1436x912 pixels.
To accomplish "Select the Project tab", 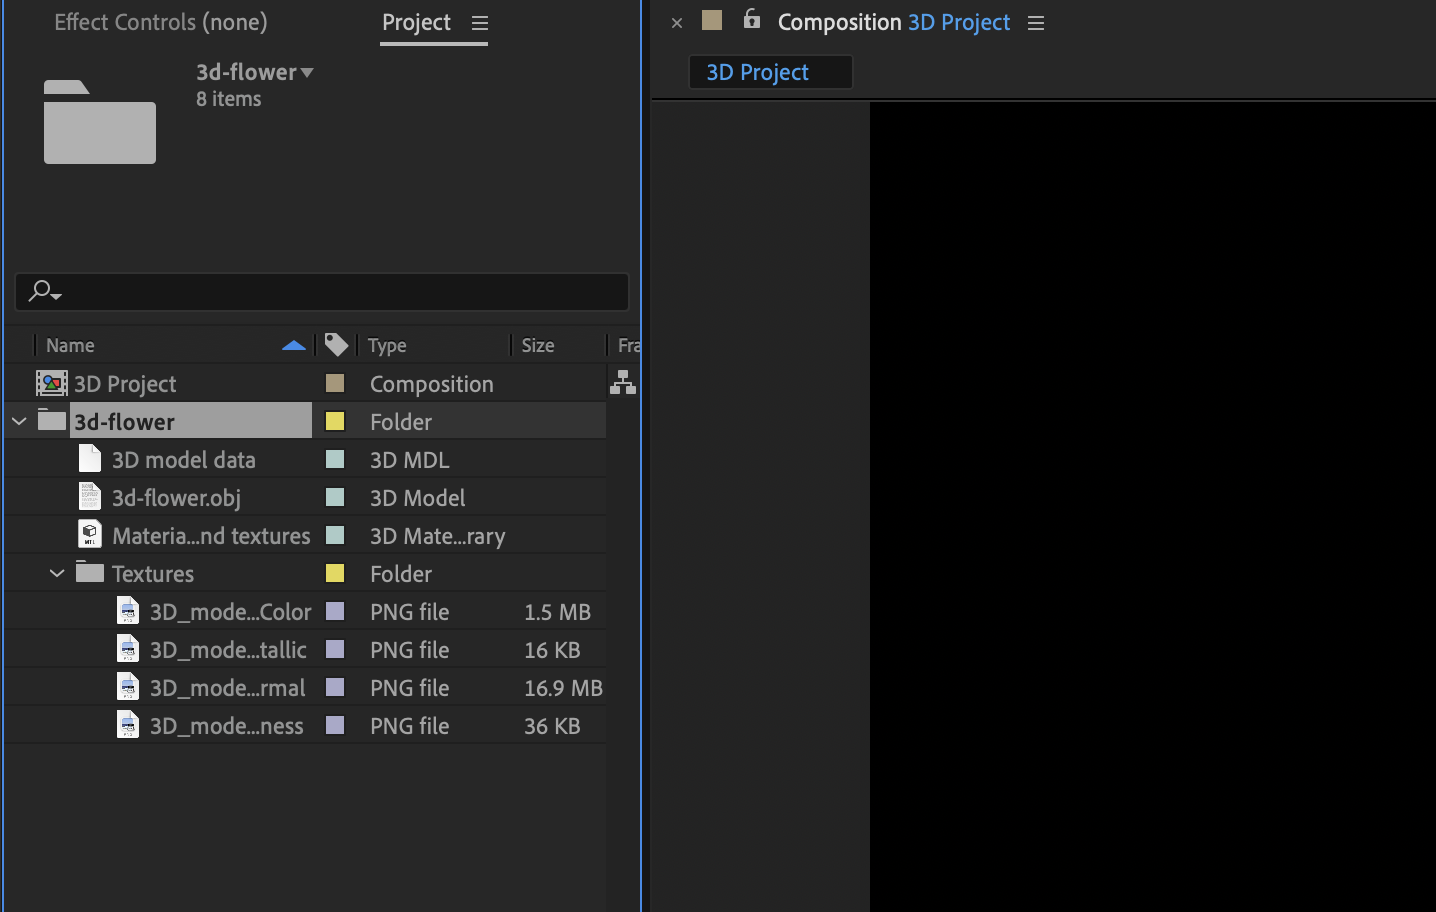I will pos(416,22).
